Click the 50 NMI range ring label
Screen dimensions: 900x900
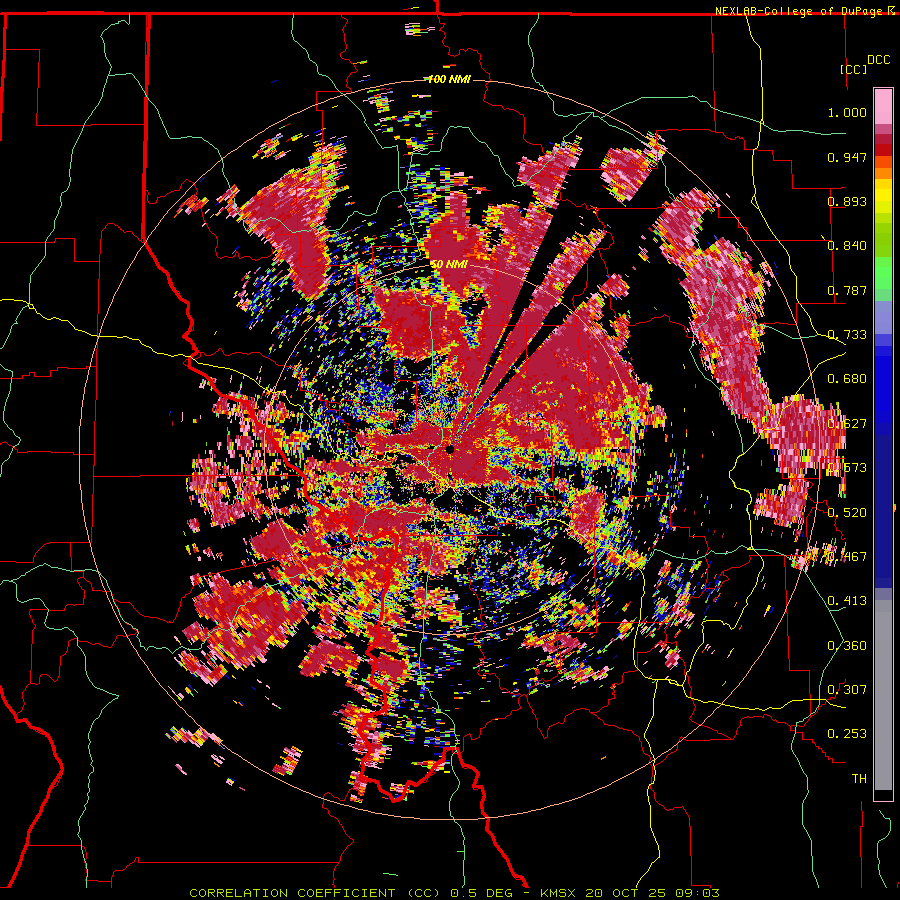[449, 264]
